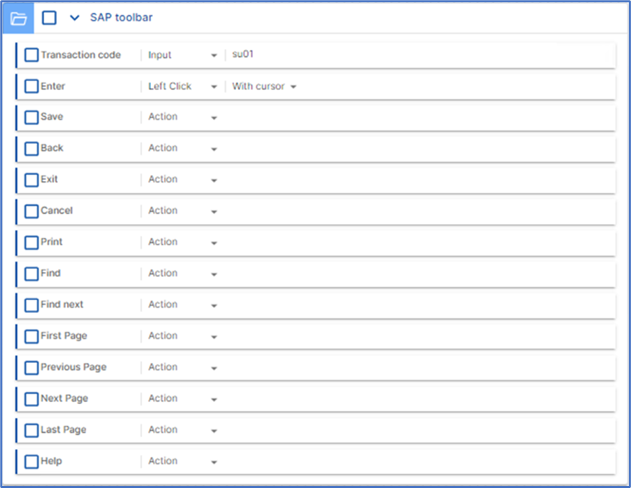631x488 pixels.
Task: Click the open folder icon
Action: [x=18, y=18]
